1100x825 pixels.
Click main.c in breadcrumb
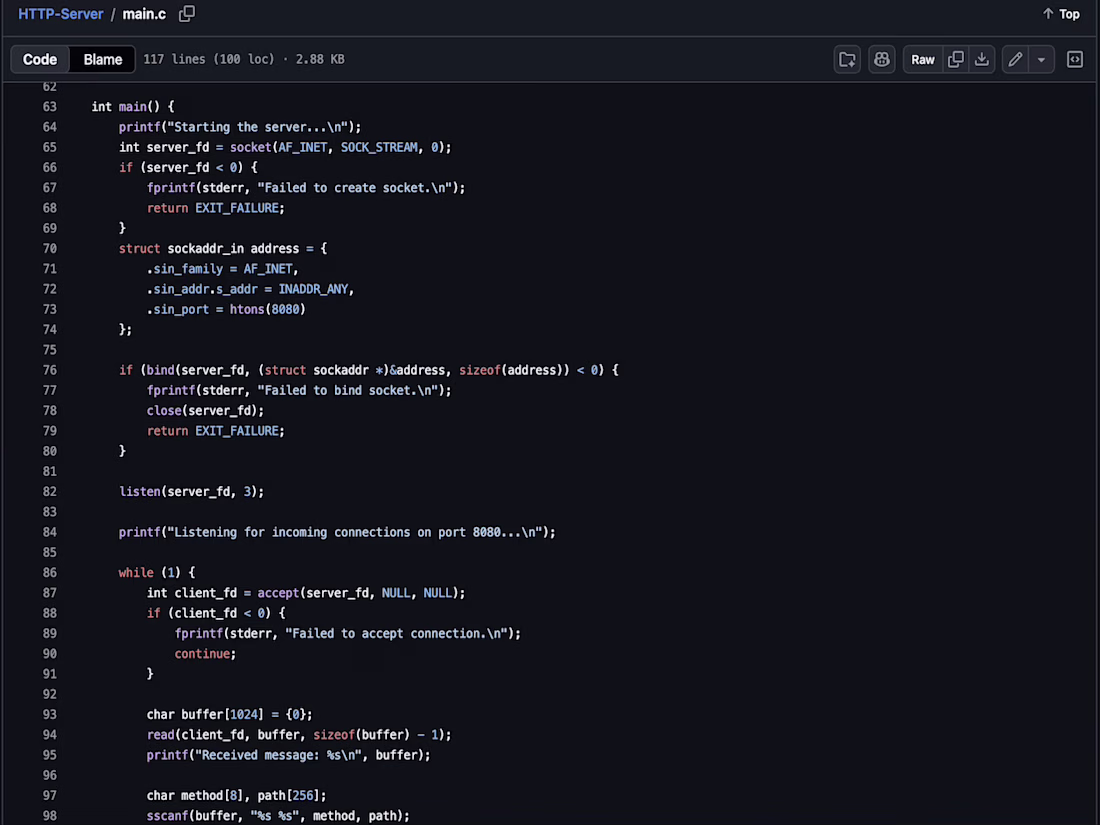pyautogui.click(x=144, y=14)
